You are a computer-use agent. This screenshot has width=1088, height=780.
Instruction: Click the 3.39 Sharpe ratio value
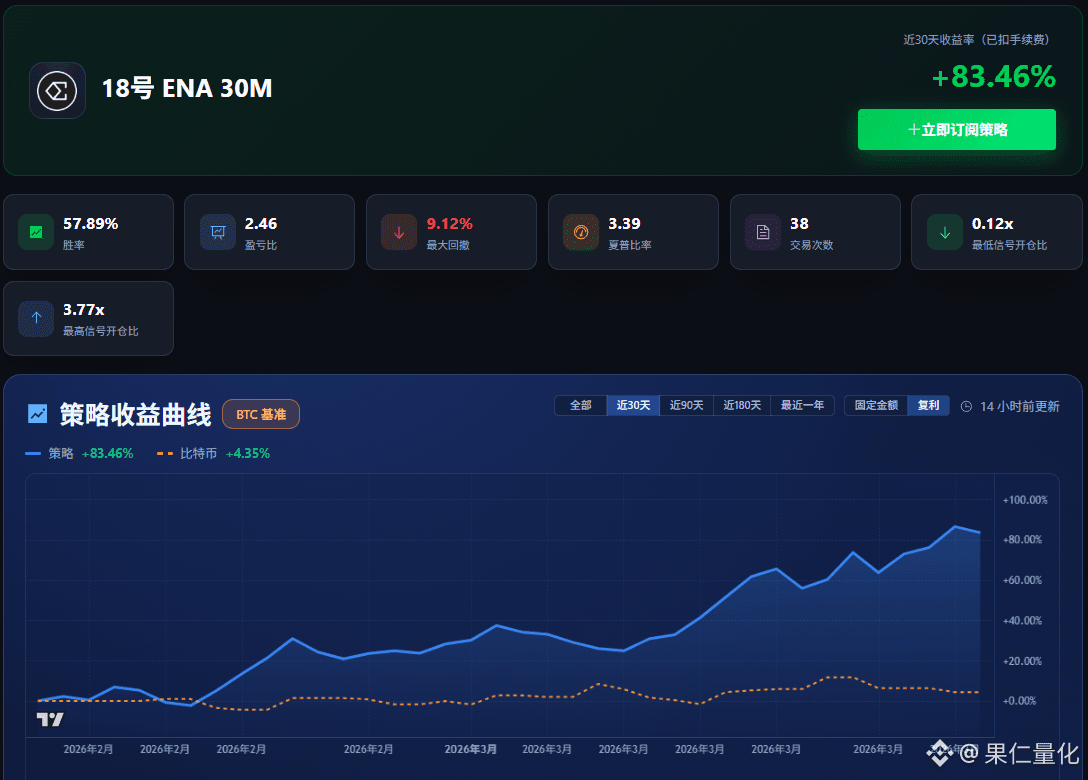(624, 223)
